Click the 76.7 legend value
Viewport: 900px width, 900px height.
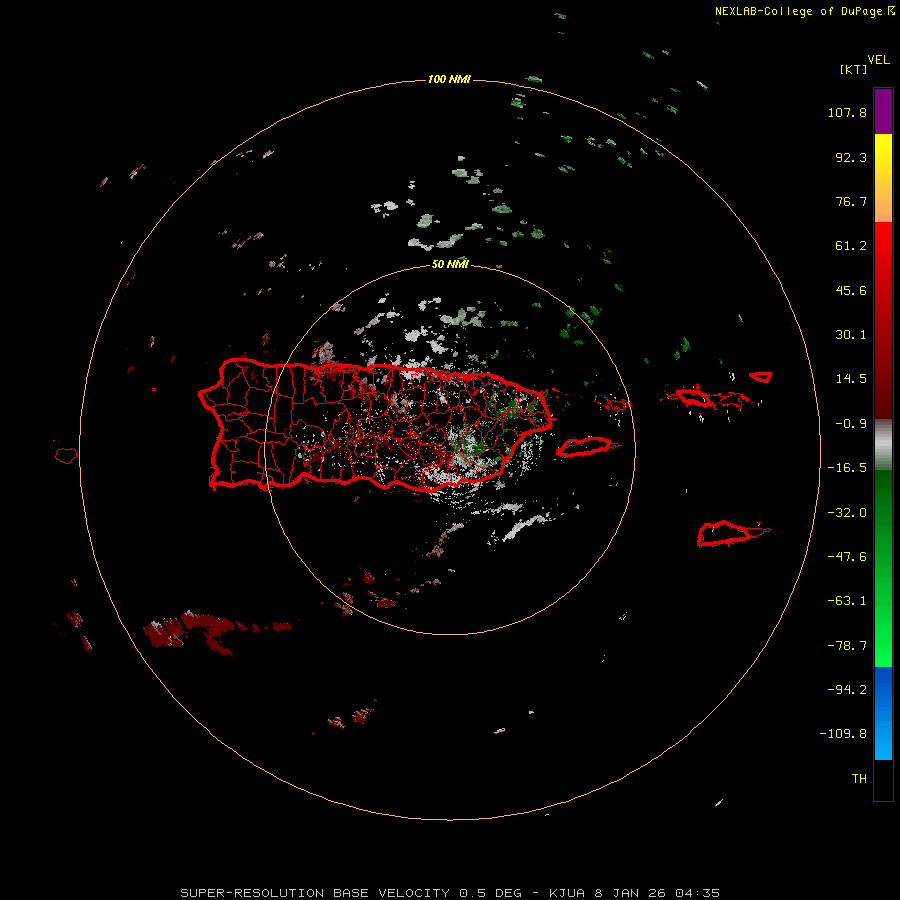pyautogui.click(x=851, y=201)
